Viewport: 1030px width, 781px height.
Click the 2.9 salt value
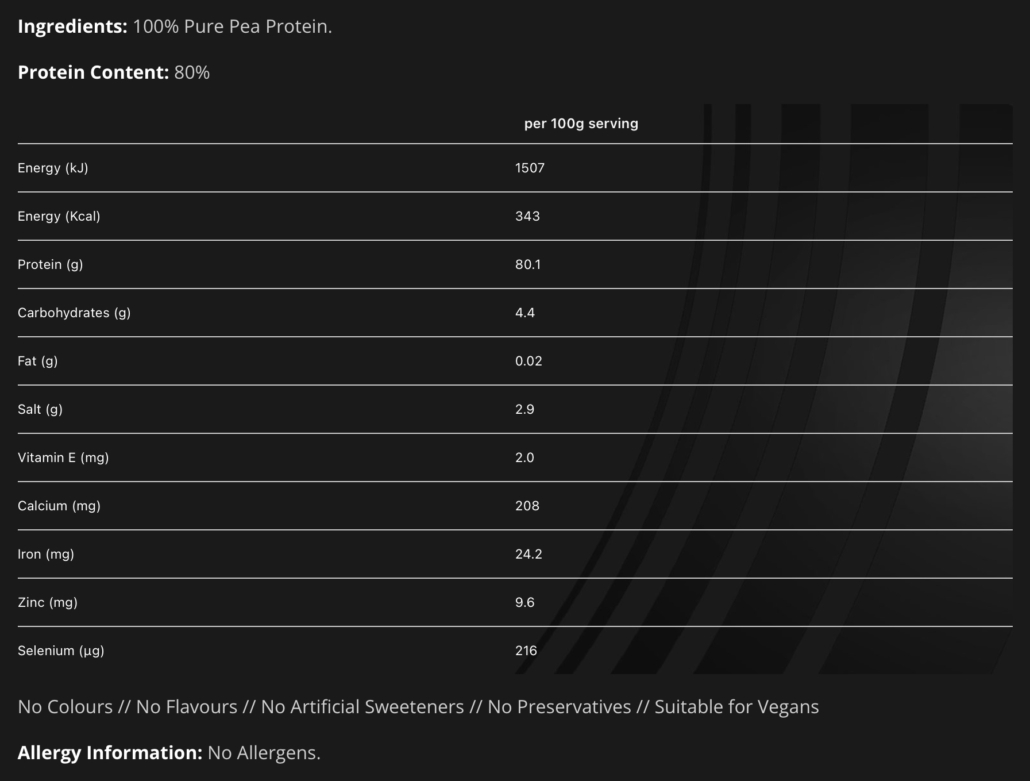point(525,409)
